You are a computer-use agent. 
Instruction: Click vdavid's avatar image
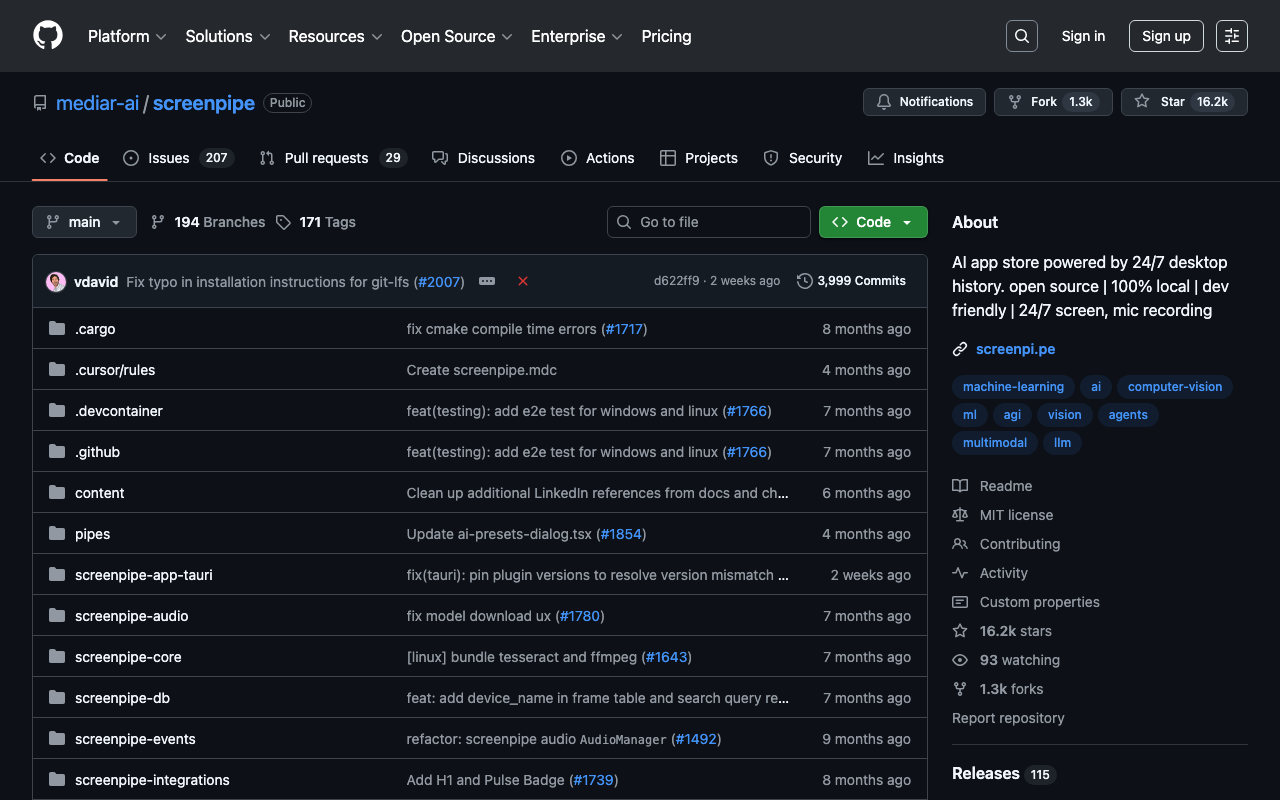coord(56,282)
